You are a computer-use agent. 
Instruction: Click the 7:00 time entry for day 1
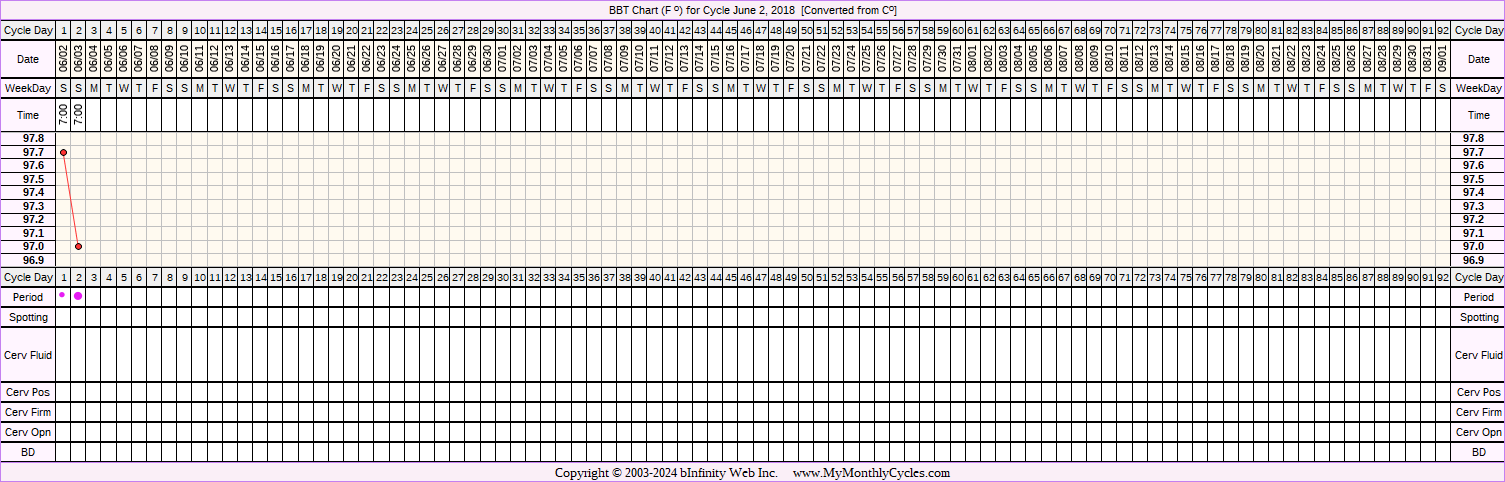[63, 115]
